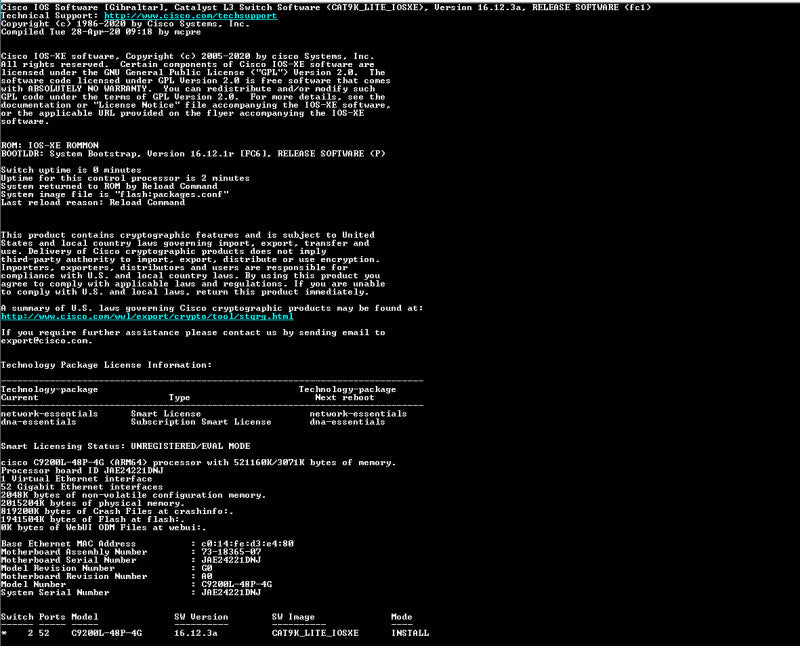Select 16.12.3a in the switch table row
Image resolution: width=800 pixels, height=646 pixels.
tap(196, 633)
